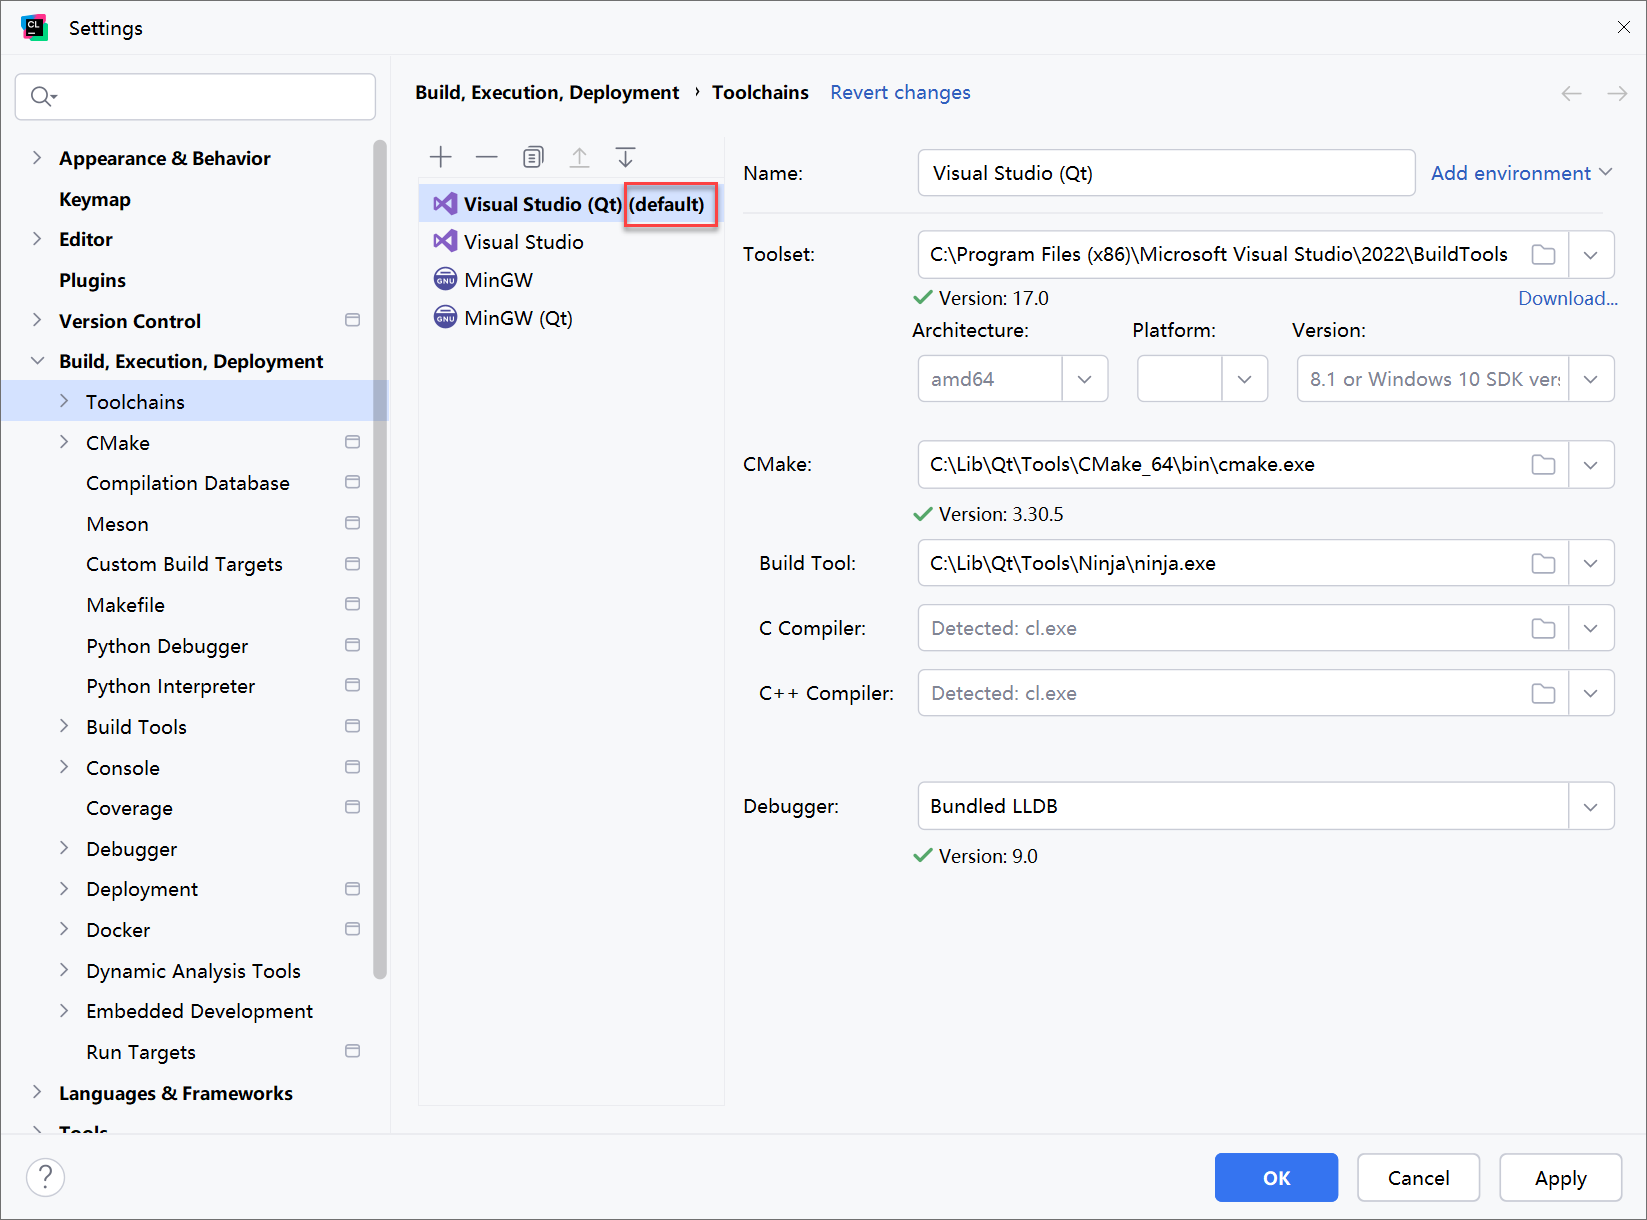The image size is (1647, 1220).
Task: Edit the toolchain Name field
Action: [x=1166, y=173]
